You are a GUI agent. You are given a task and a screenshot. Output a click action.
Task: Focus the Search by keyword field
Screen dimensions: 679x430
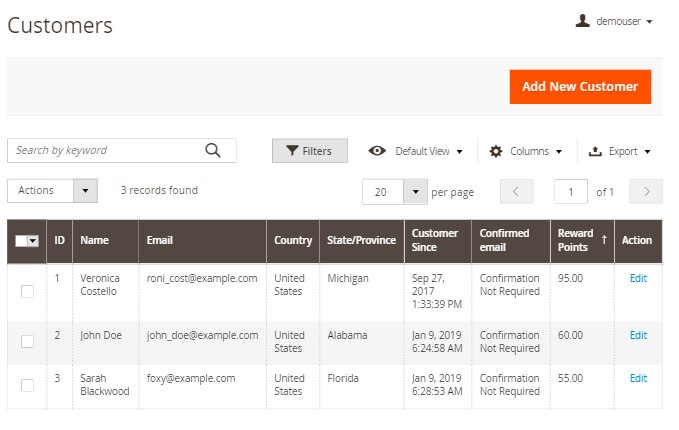click(105, 151)
